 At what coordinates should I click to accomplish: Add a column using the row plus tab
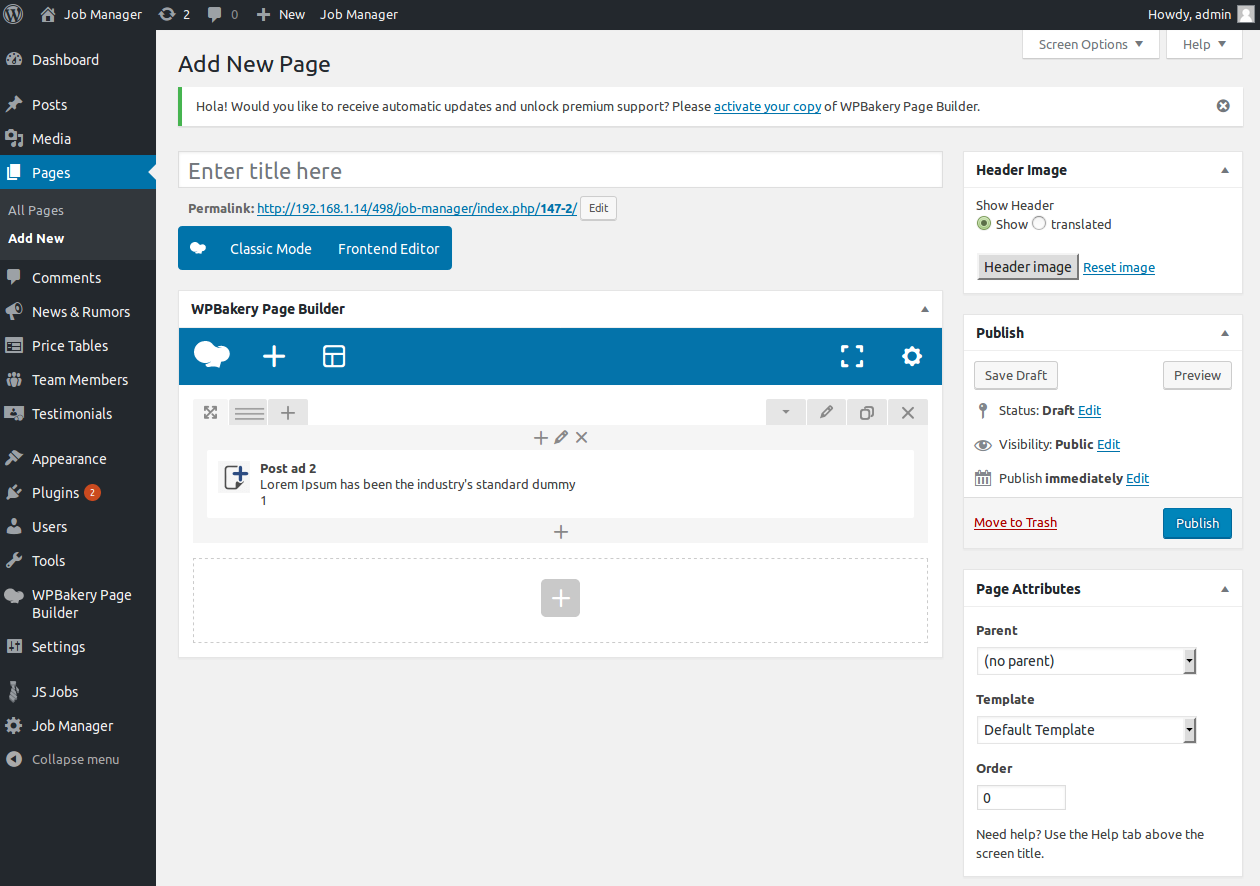[x=288, y=412]
